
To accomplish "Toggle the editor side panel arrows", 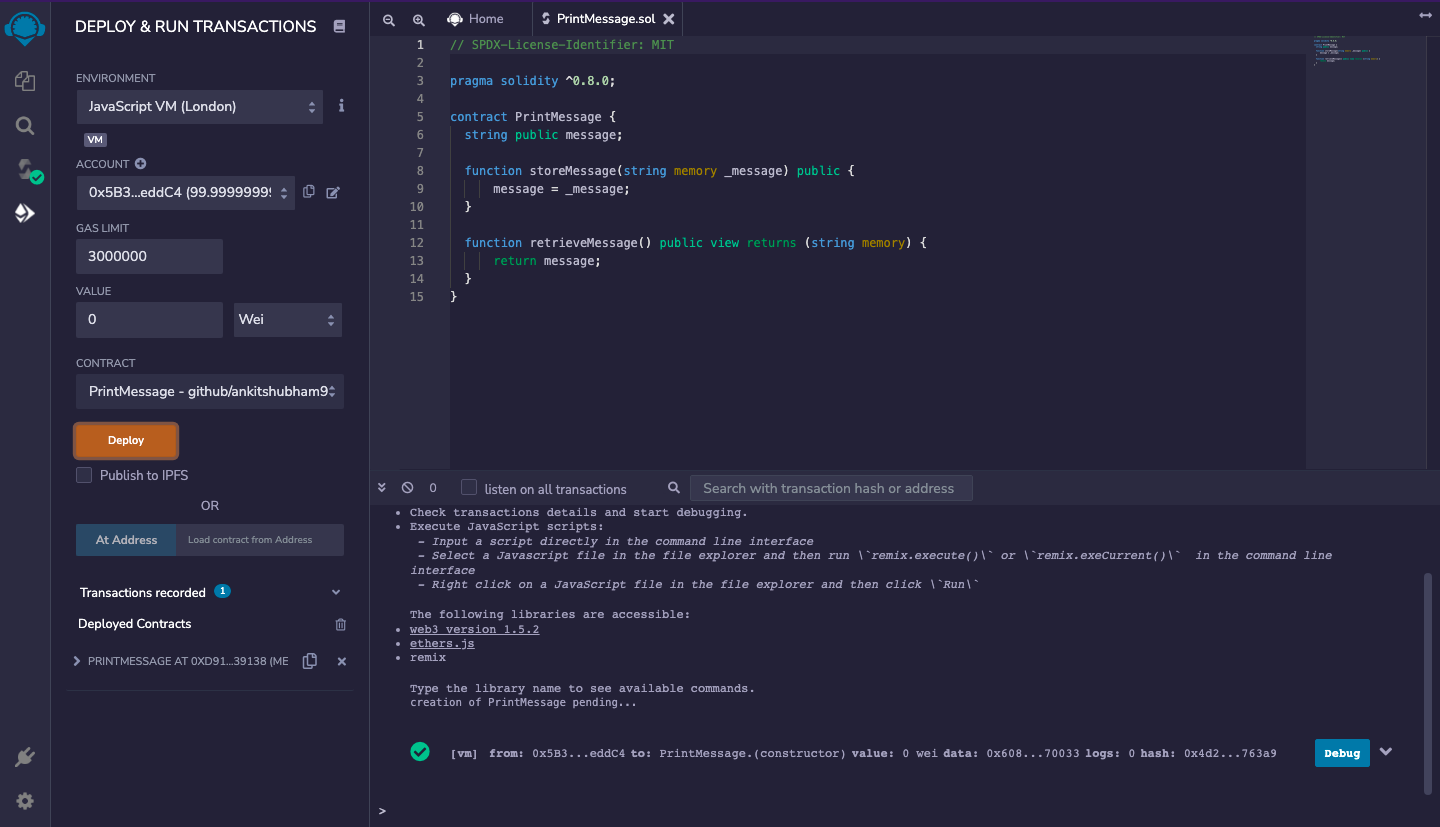I will point(1425,15).
